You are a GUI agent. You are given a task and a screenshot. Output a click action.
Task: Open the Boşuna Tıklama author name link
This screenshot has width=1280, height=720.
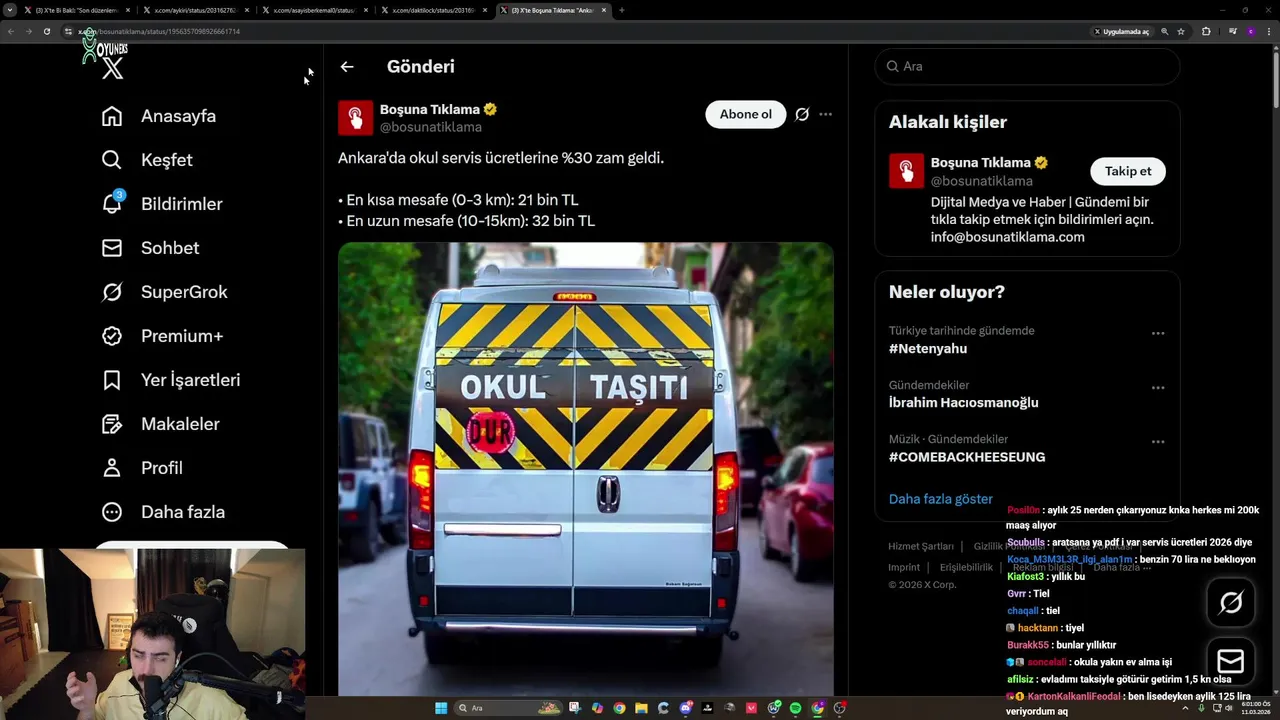pyautogui.click(x=430, y=110)
